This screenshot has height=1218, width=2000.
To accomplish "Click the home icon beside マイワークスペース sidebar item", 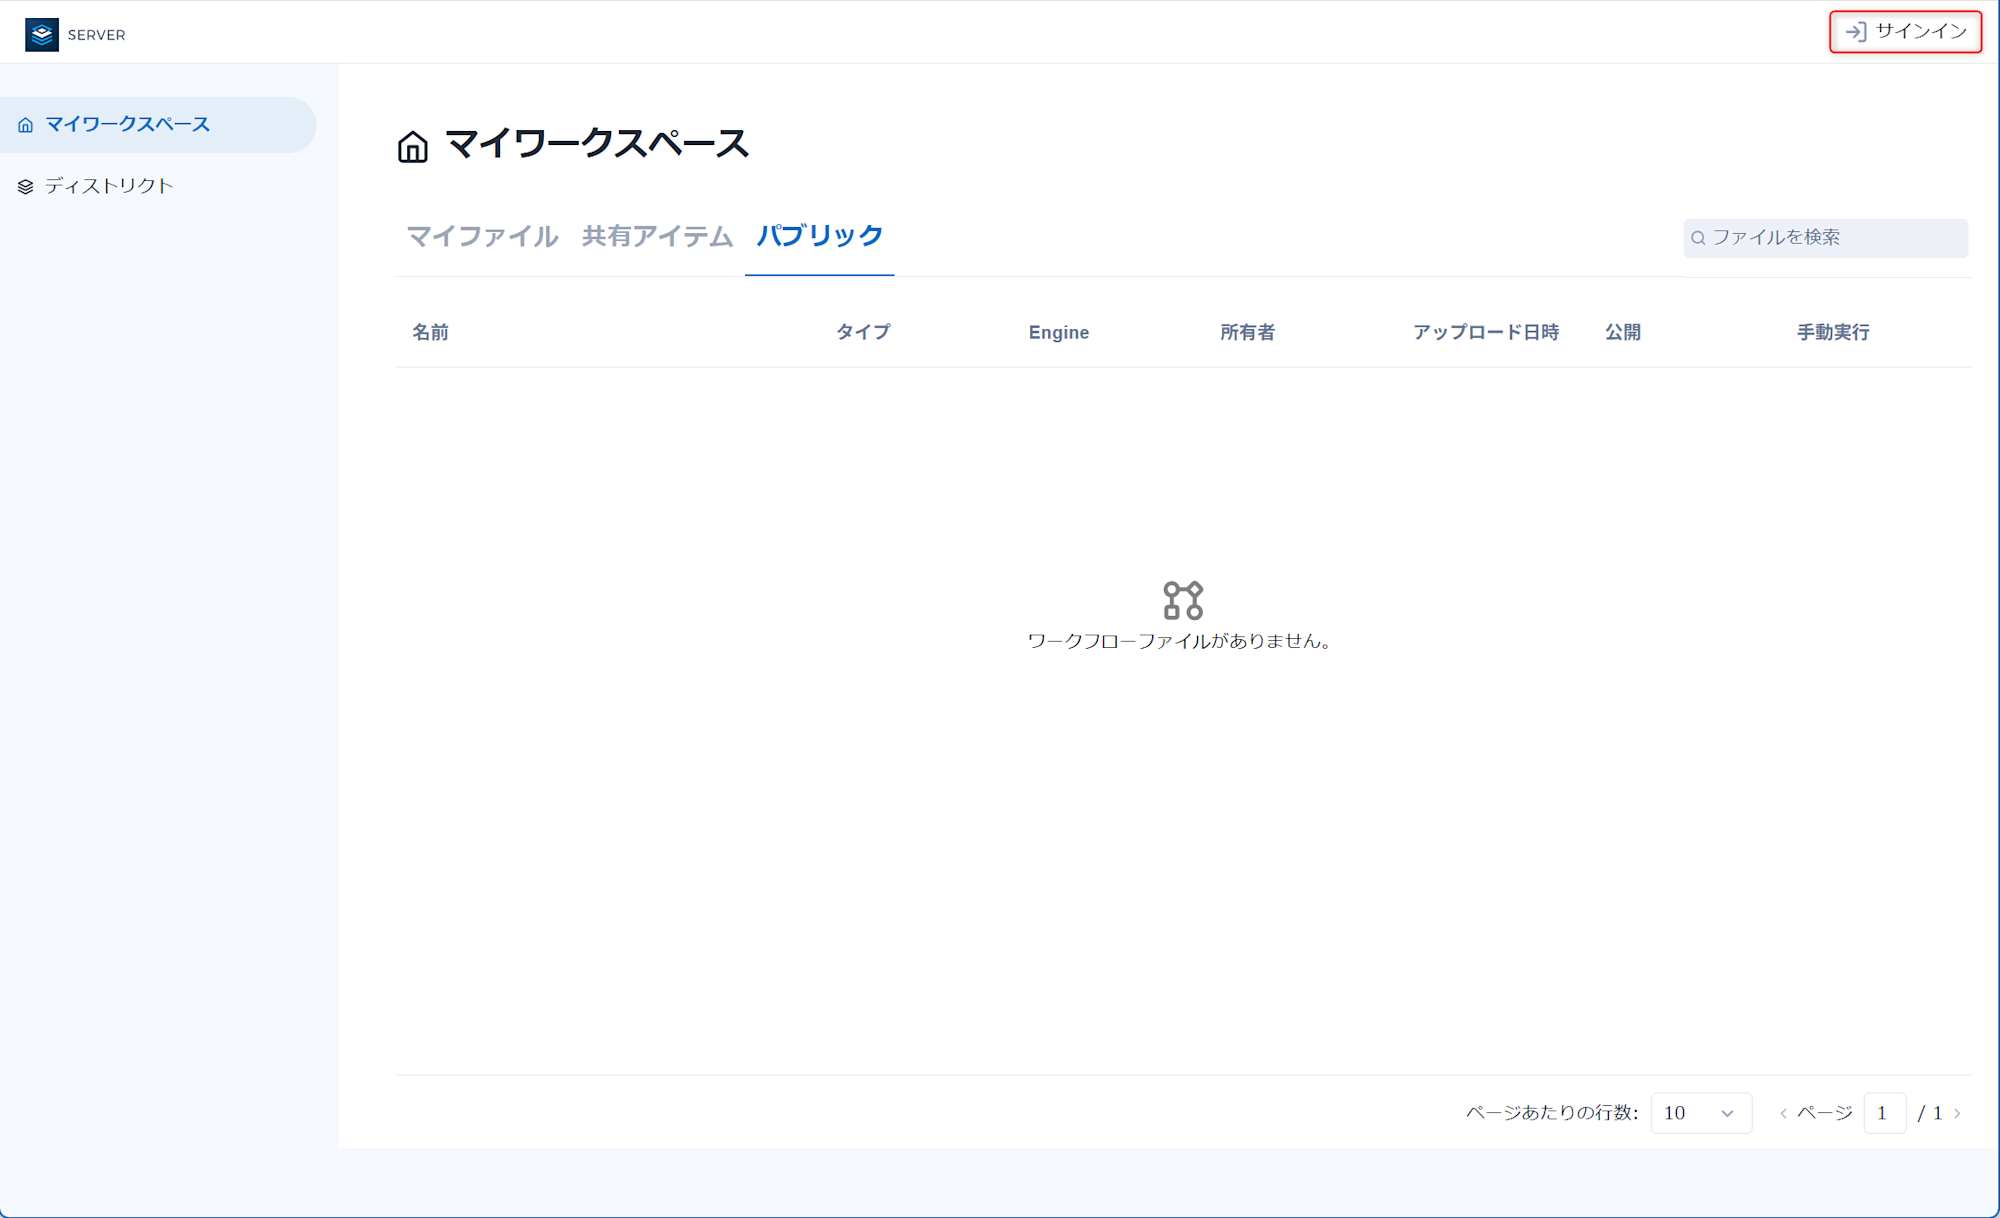I will (x=26, y=125).
